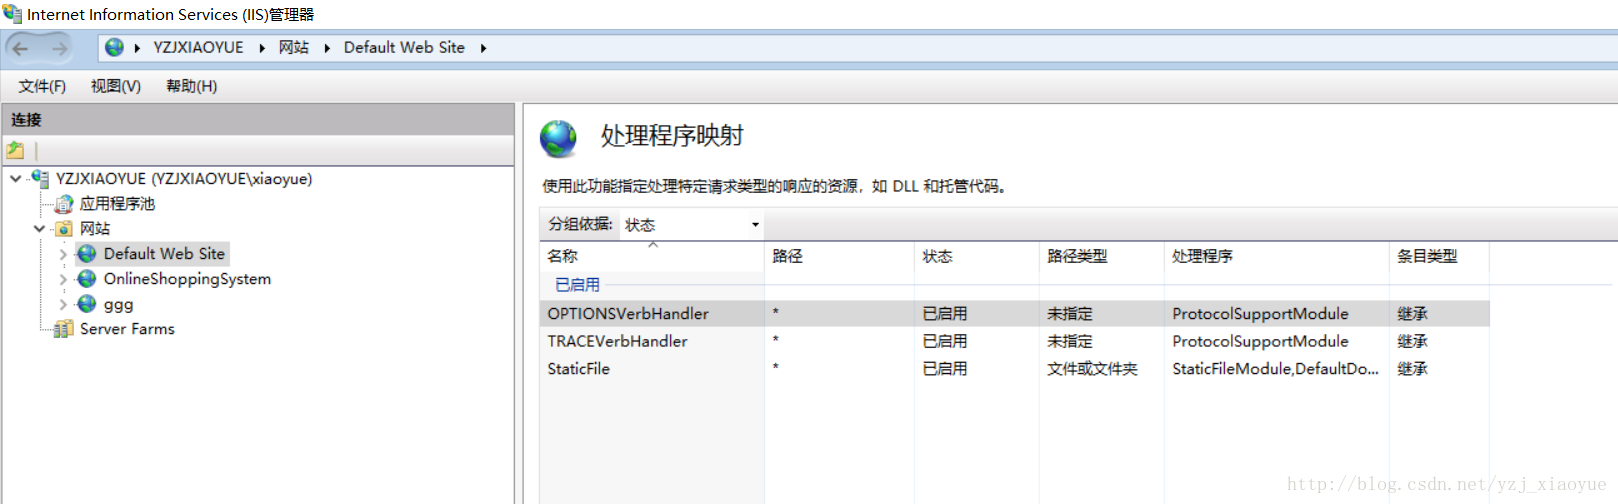The height and width of the screenshot is (504, 1618).
Task: Expand the Default Web Site node
Action: point(63,254)
